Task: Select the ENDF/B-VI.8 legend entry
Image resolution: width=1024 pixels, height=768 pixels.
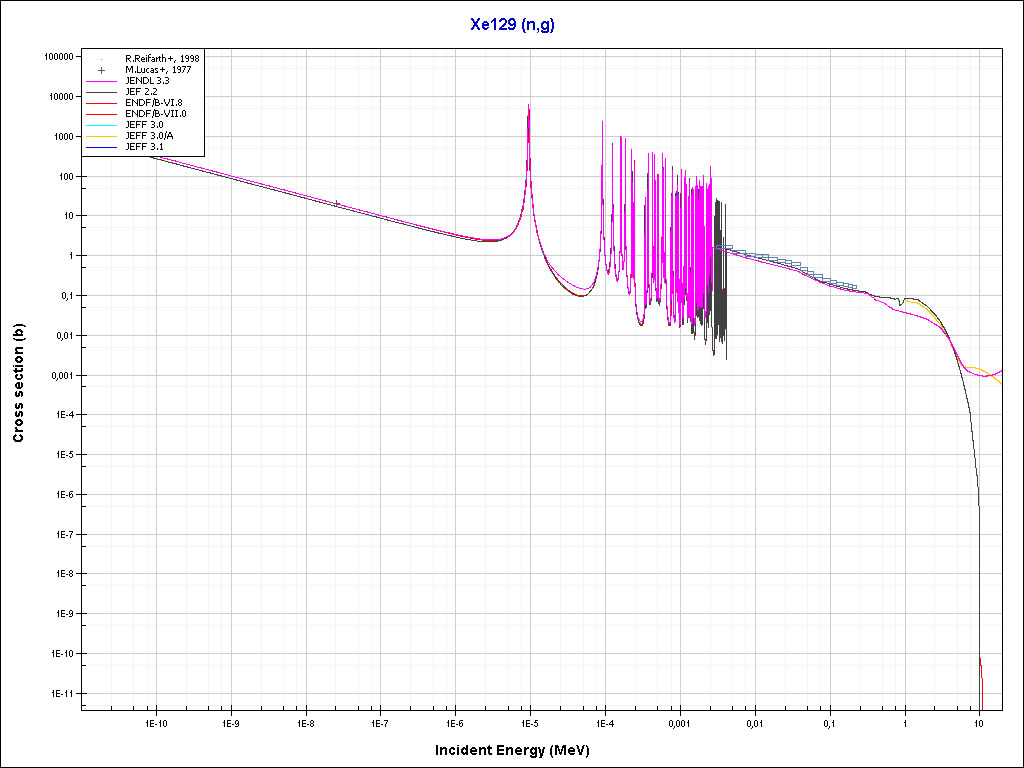Action: click(x=153, y=103)
